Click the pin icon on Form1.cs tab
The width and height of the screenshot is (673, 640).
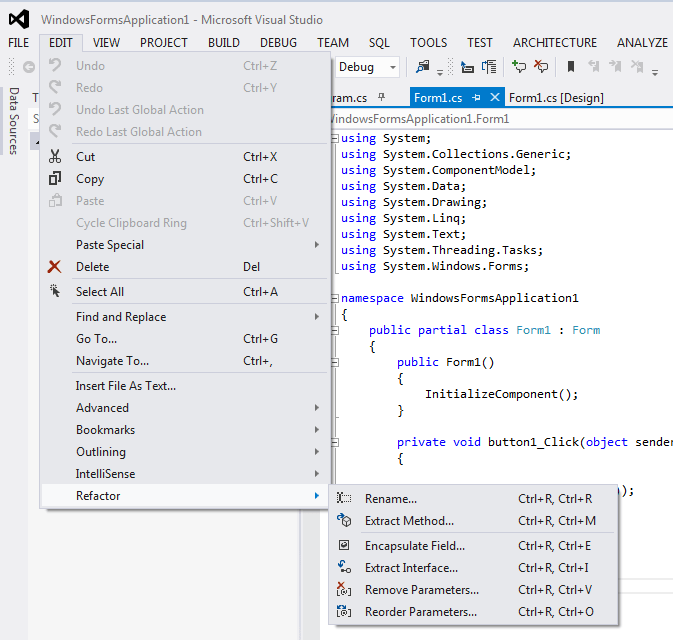(476, 97)
